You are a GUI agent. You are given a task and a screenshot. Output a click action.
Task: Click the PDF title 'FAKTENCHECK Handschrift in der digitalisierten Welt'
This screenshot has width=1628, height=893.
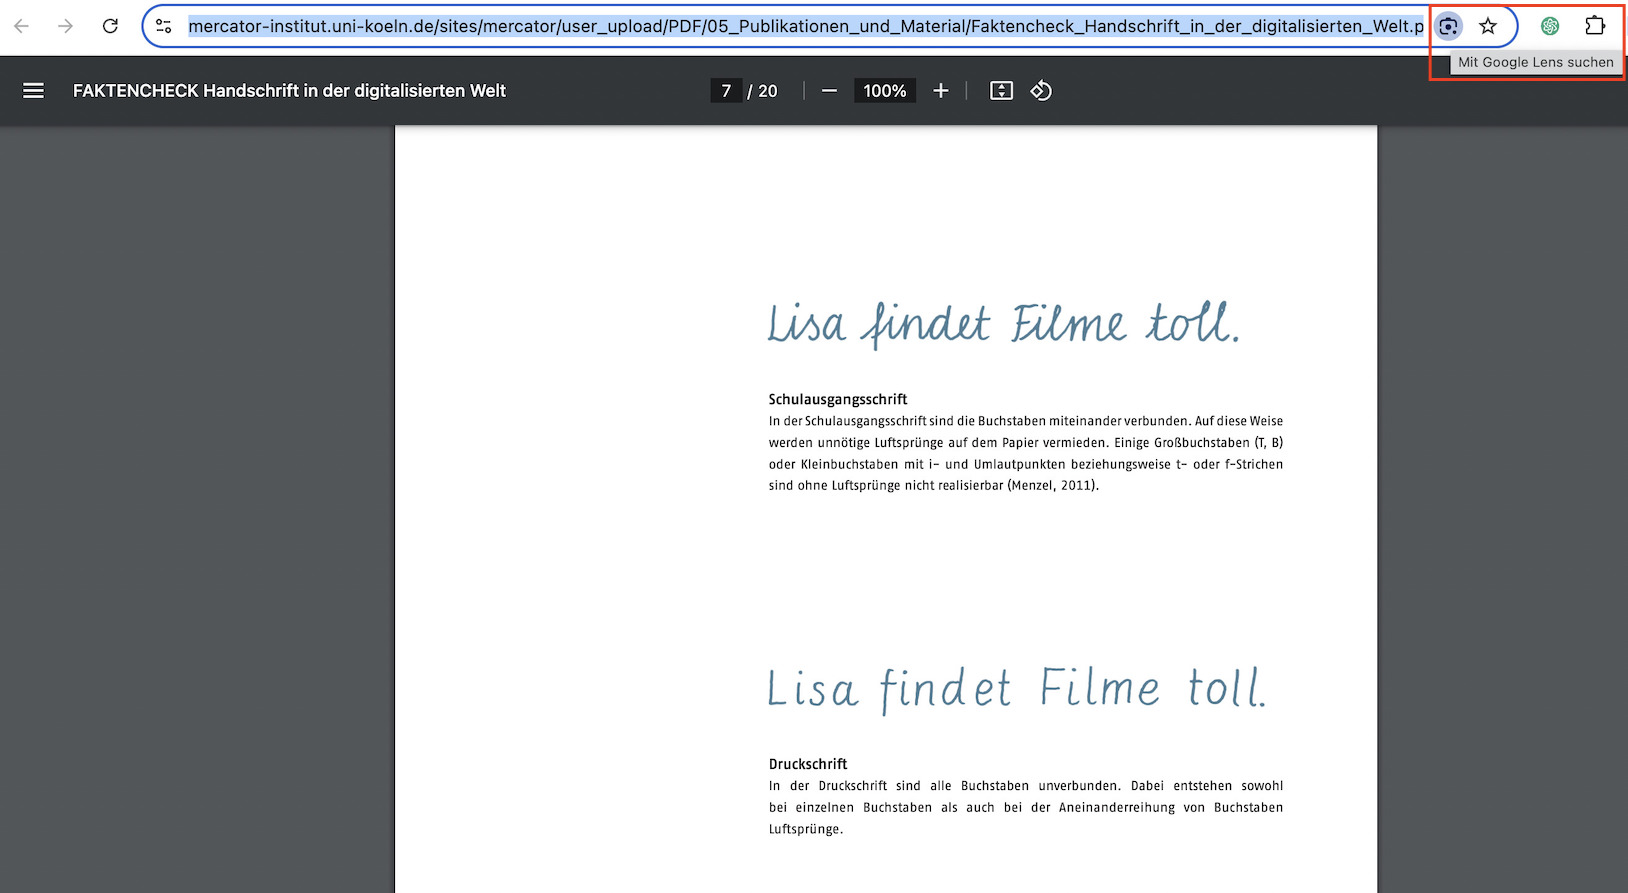[x=289, y=91]
